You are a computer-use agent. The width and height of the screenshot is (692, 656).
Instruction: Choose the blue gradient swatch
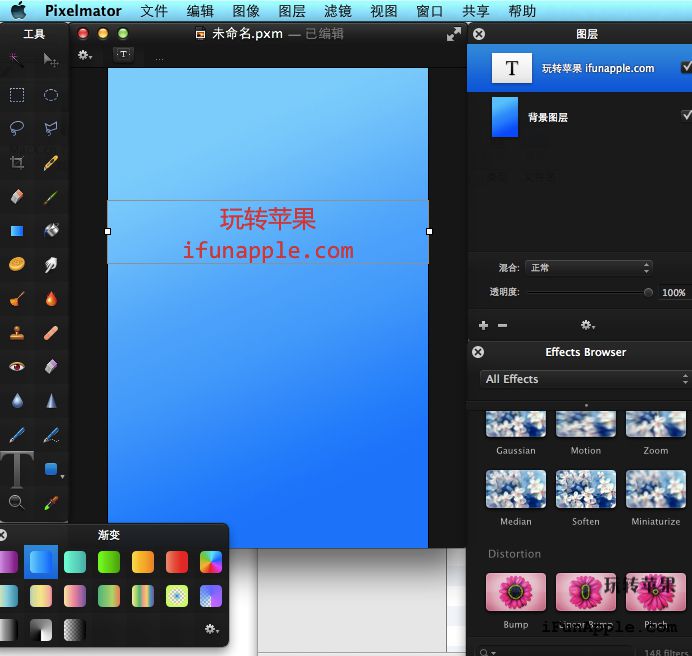pyautogui.click(x=41, y=562)
